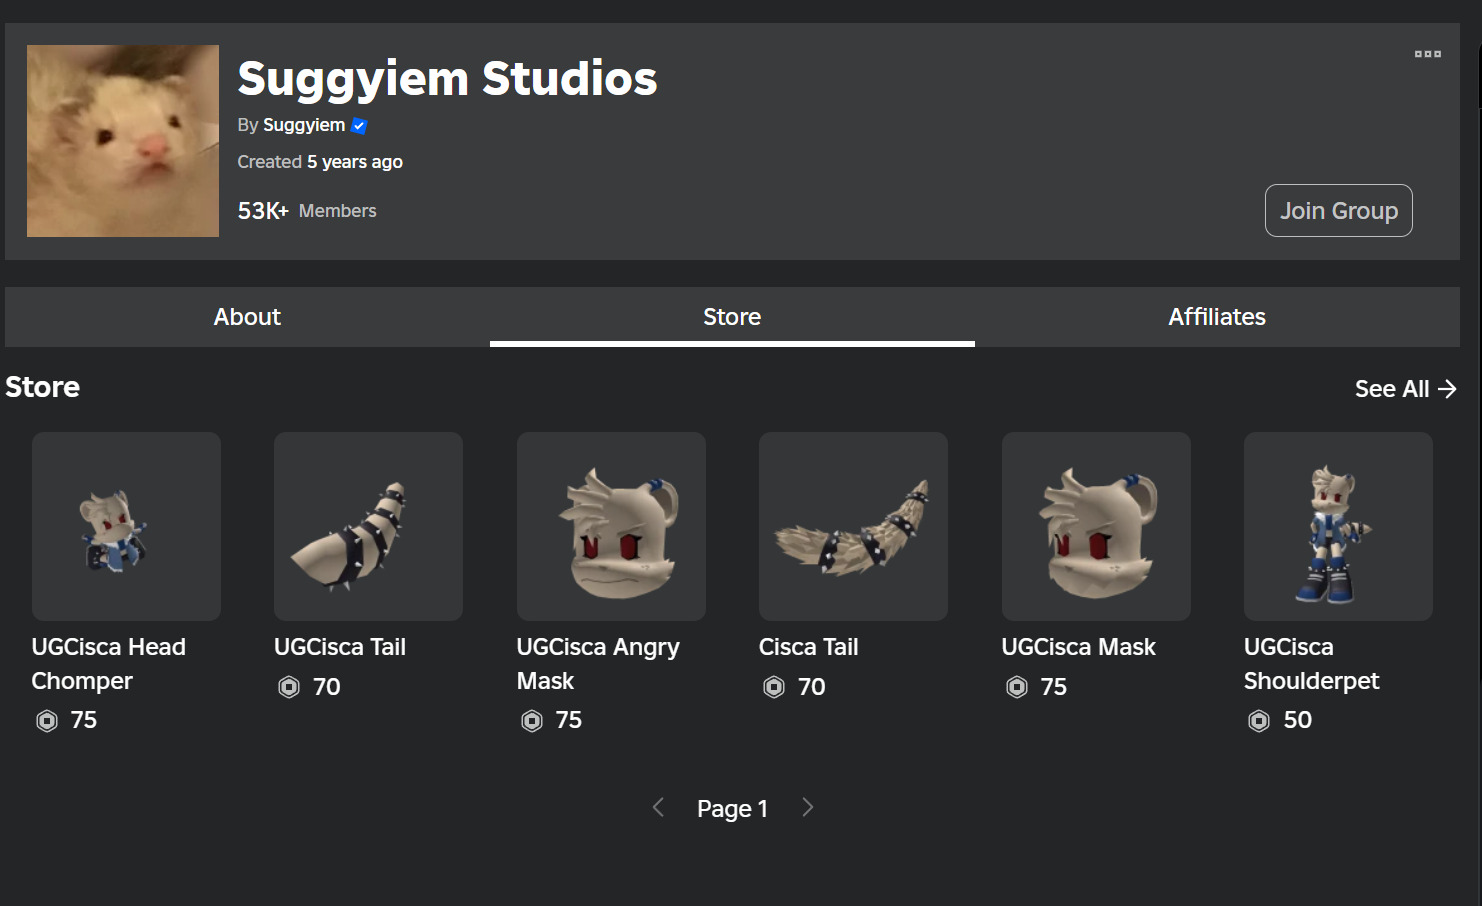Go to the next store page arrow
Screen dimensions: 1482x906
[x=808, y=807]
